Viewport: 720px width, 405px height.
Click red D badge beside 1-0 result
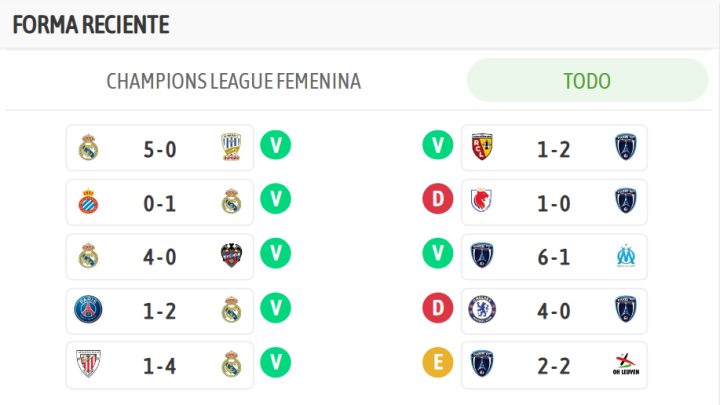(437, 200)
